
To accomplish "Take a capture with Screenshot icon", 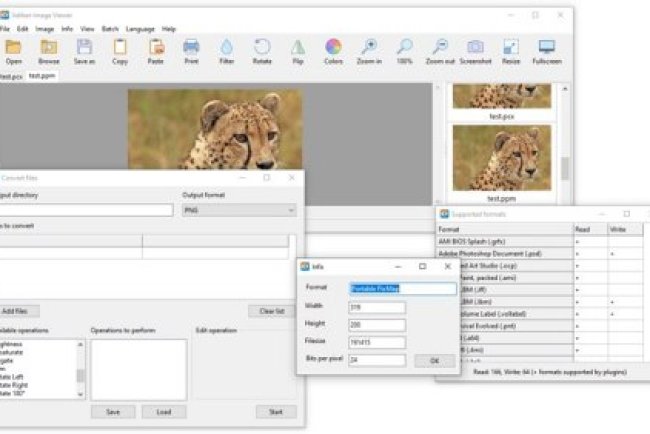I will pos(475,48).
